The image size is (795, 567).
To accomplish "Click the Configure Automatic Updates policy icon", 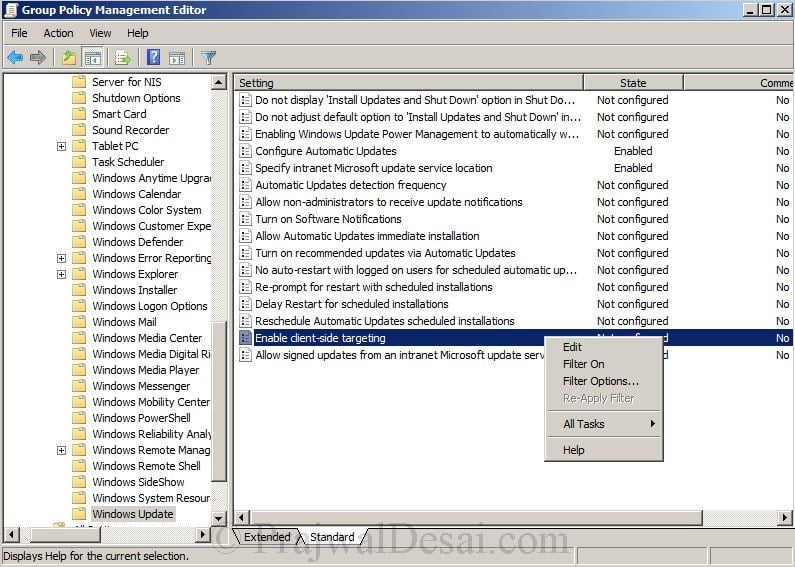I will coord(245,151).
